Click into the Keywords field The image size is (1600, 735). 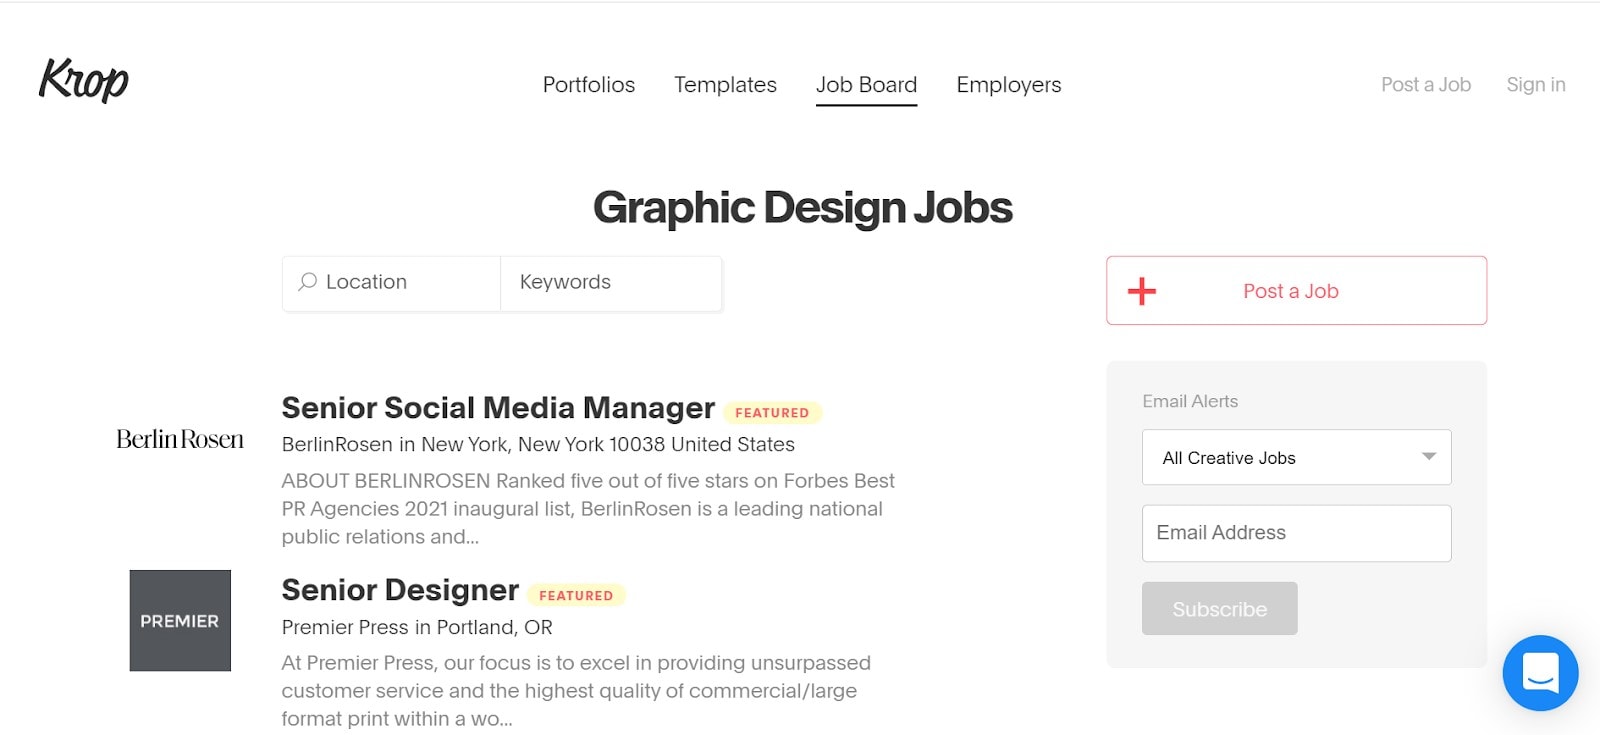tap(610, 283)
